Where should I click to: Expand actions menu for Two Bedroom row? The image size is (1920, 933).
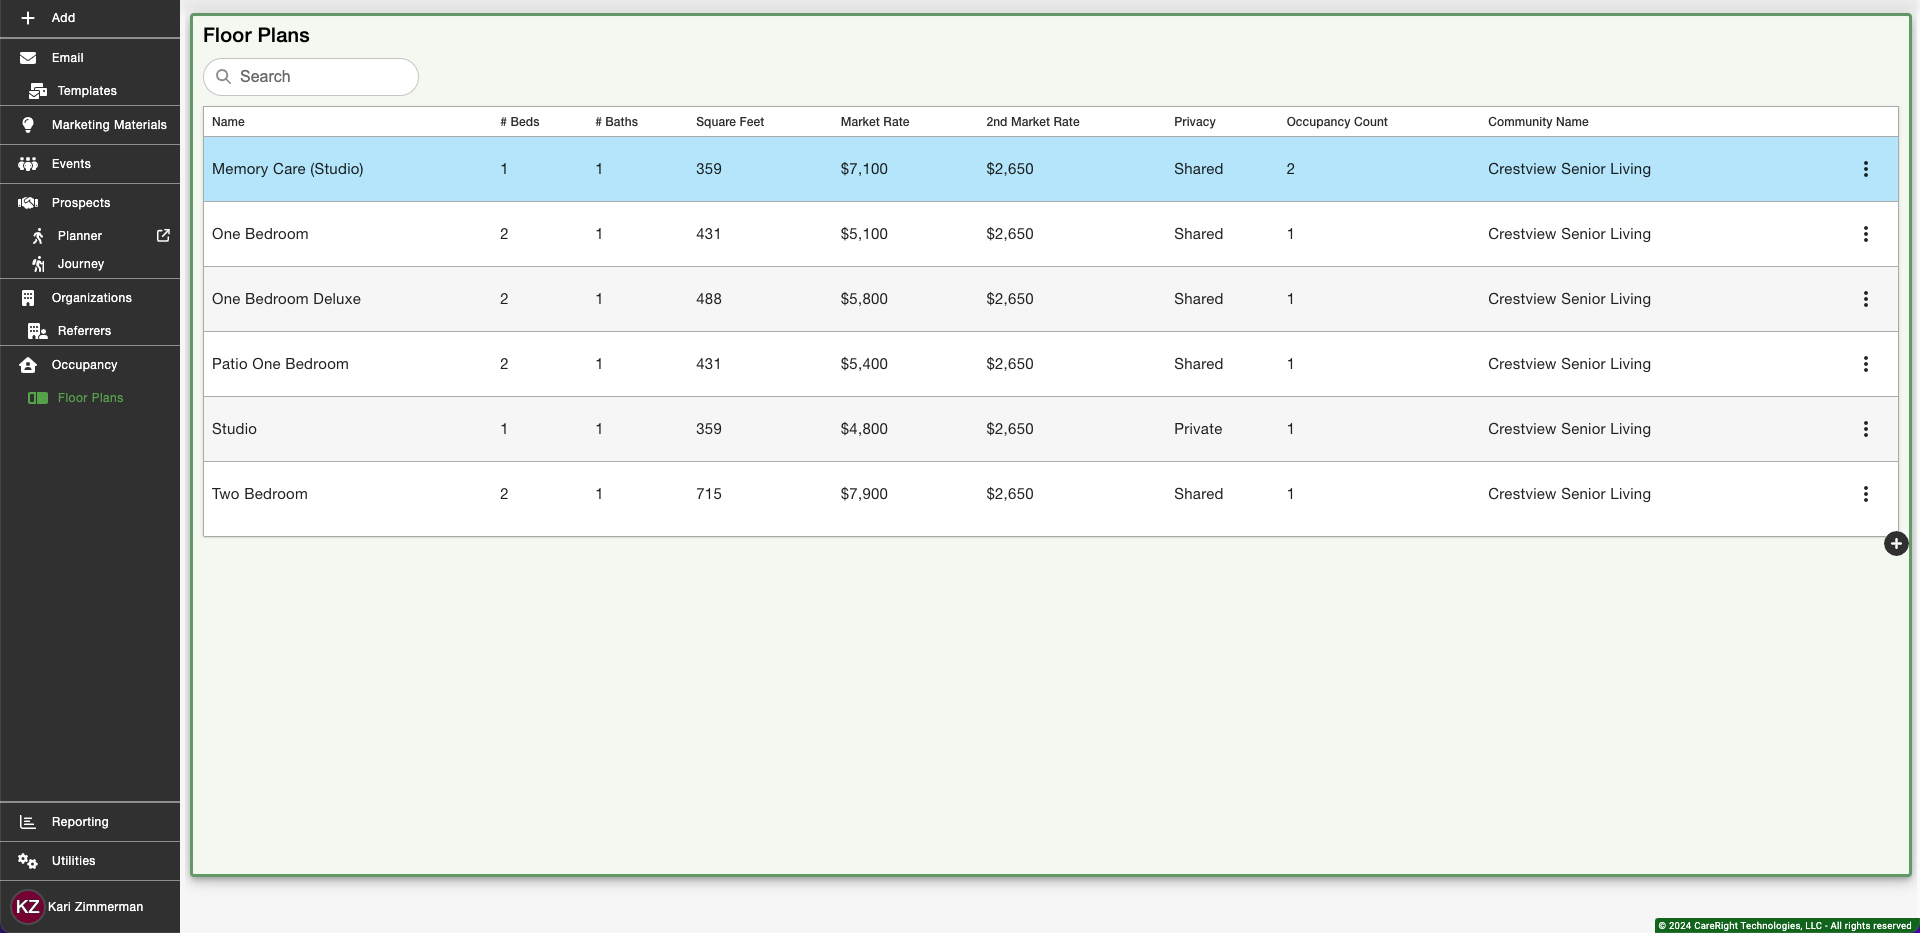tap(1865, 494)
